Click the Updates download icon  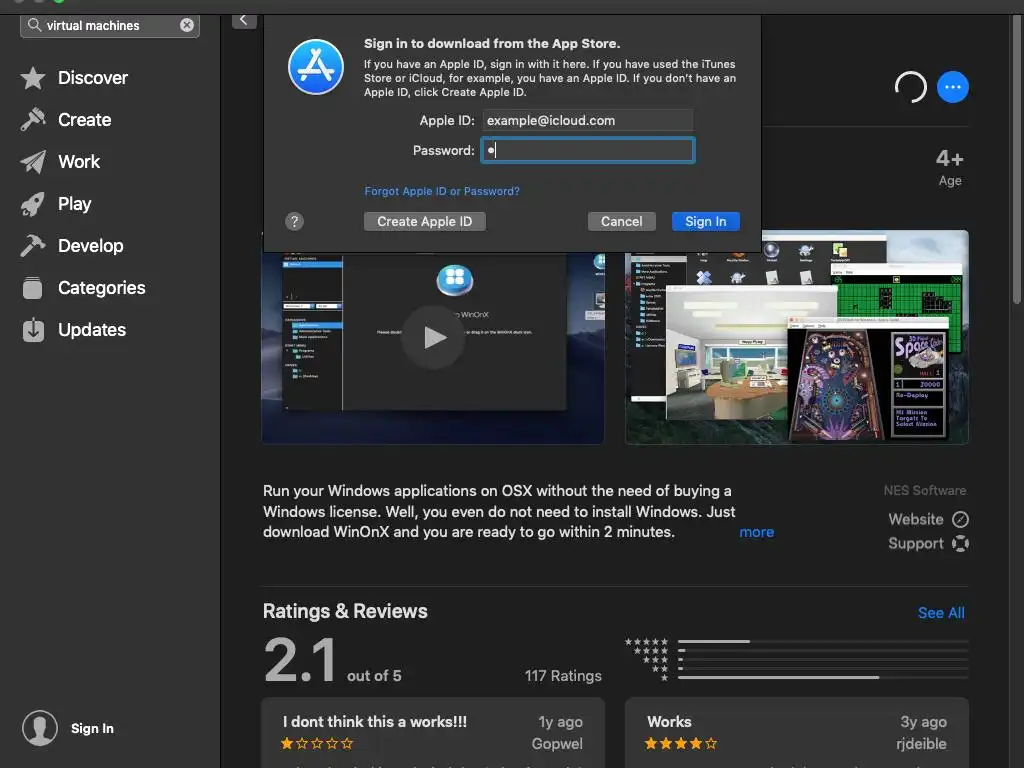pos(33,330)
